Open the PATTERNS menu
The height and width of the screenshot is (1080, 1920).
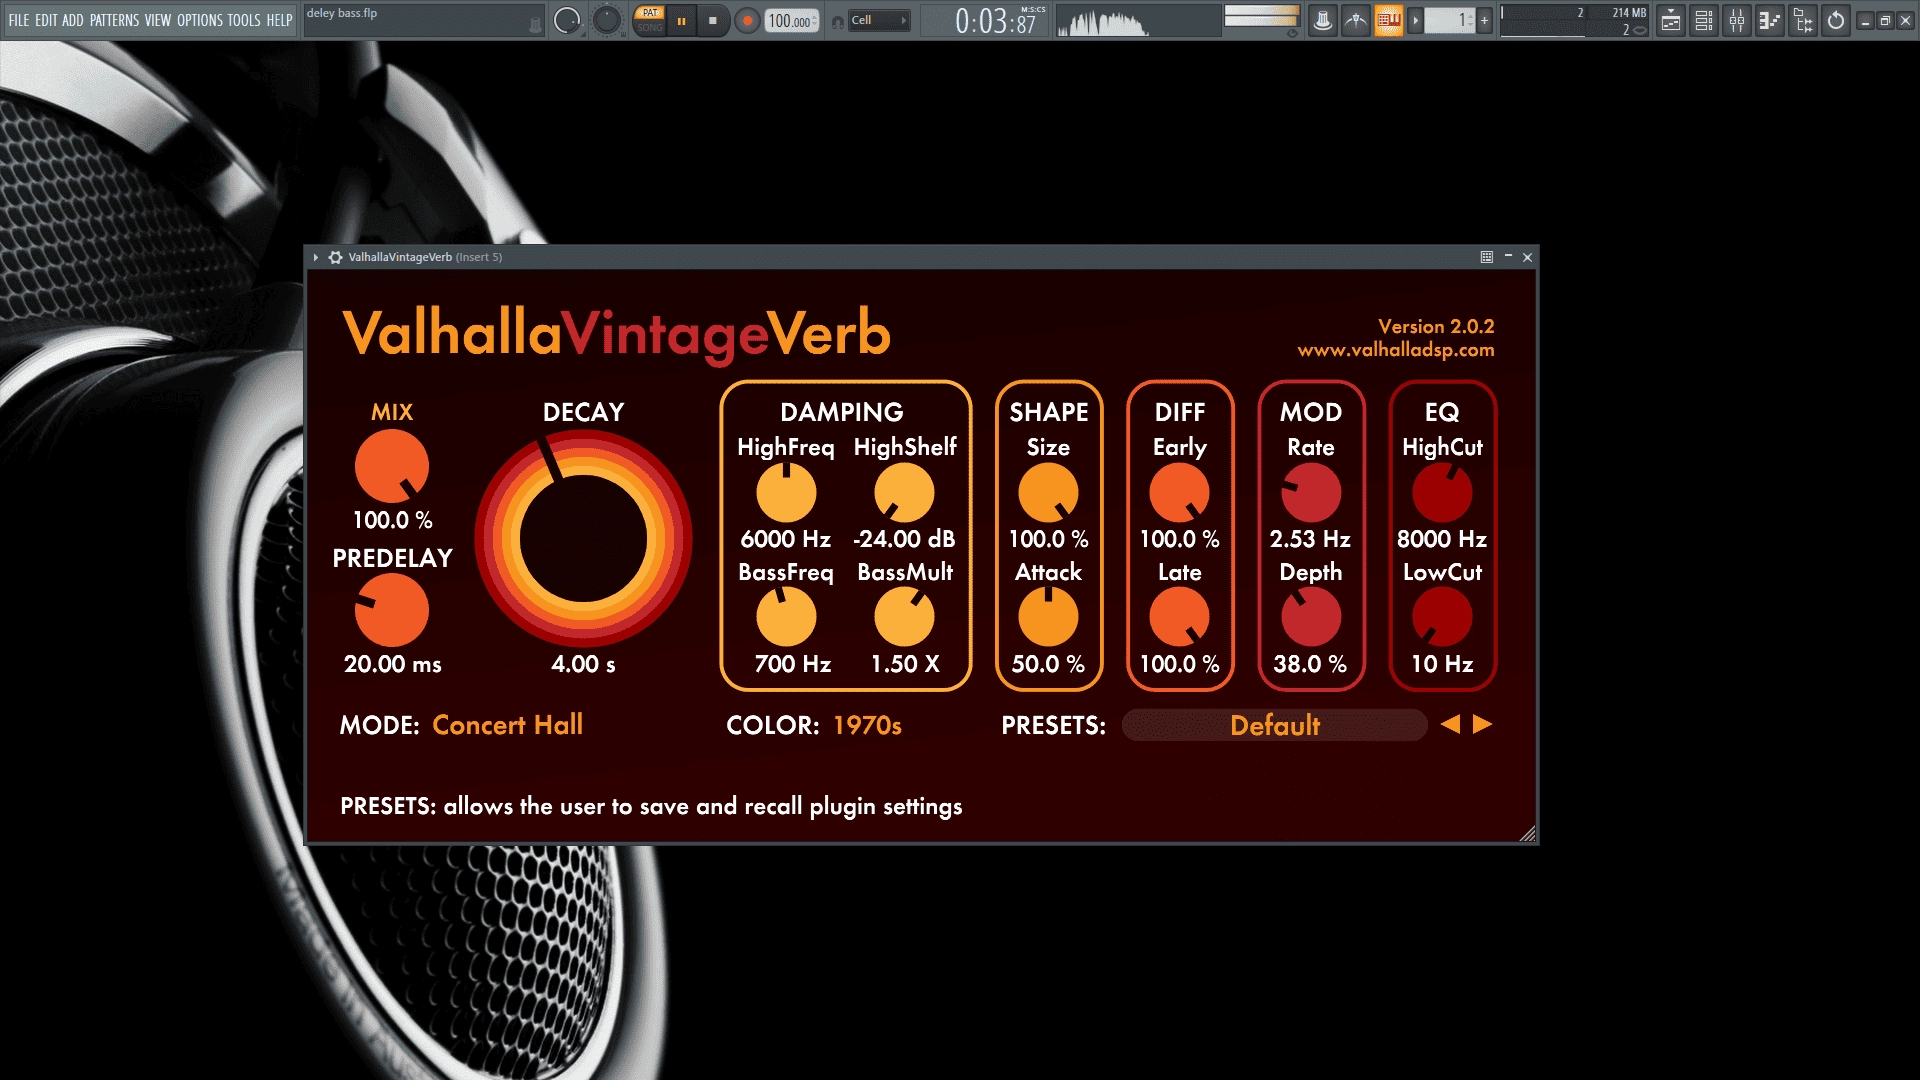click(x=114, y=20)
